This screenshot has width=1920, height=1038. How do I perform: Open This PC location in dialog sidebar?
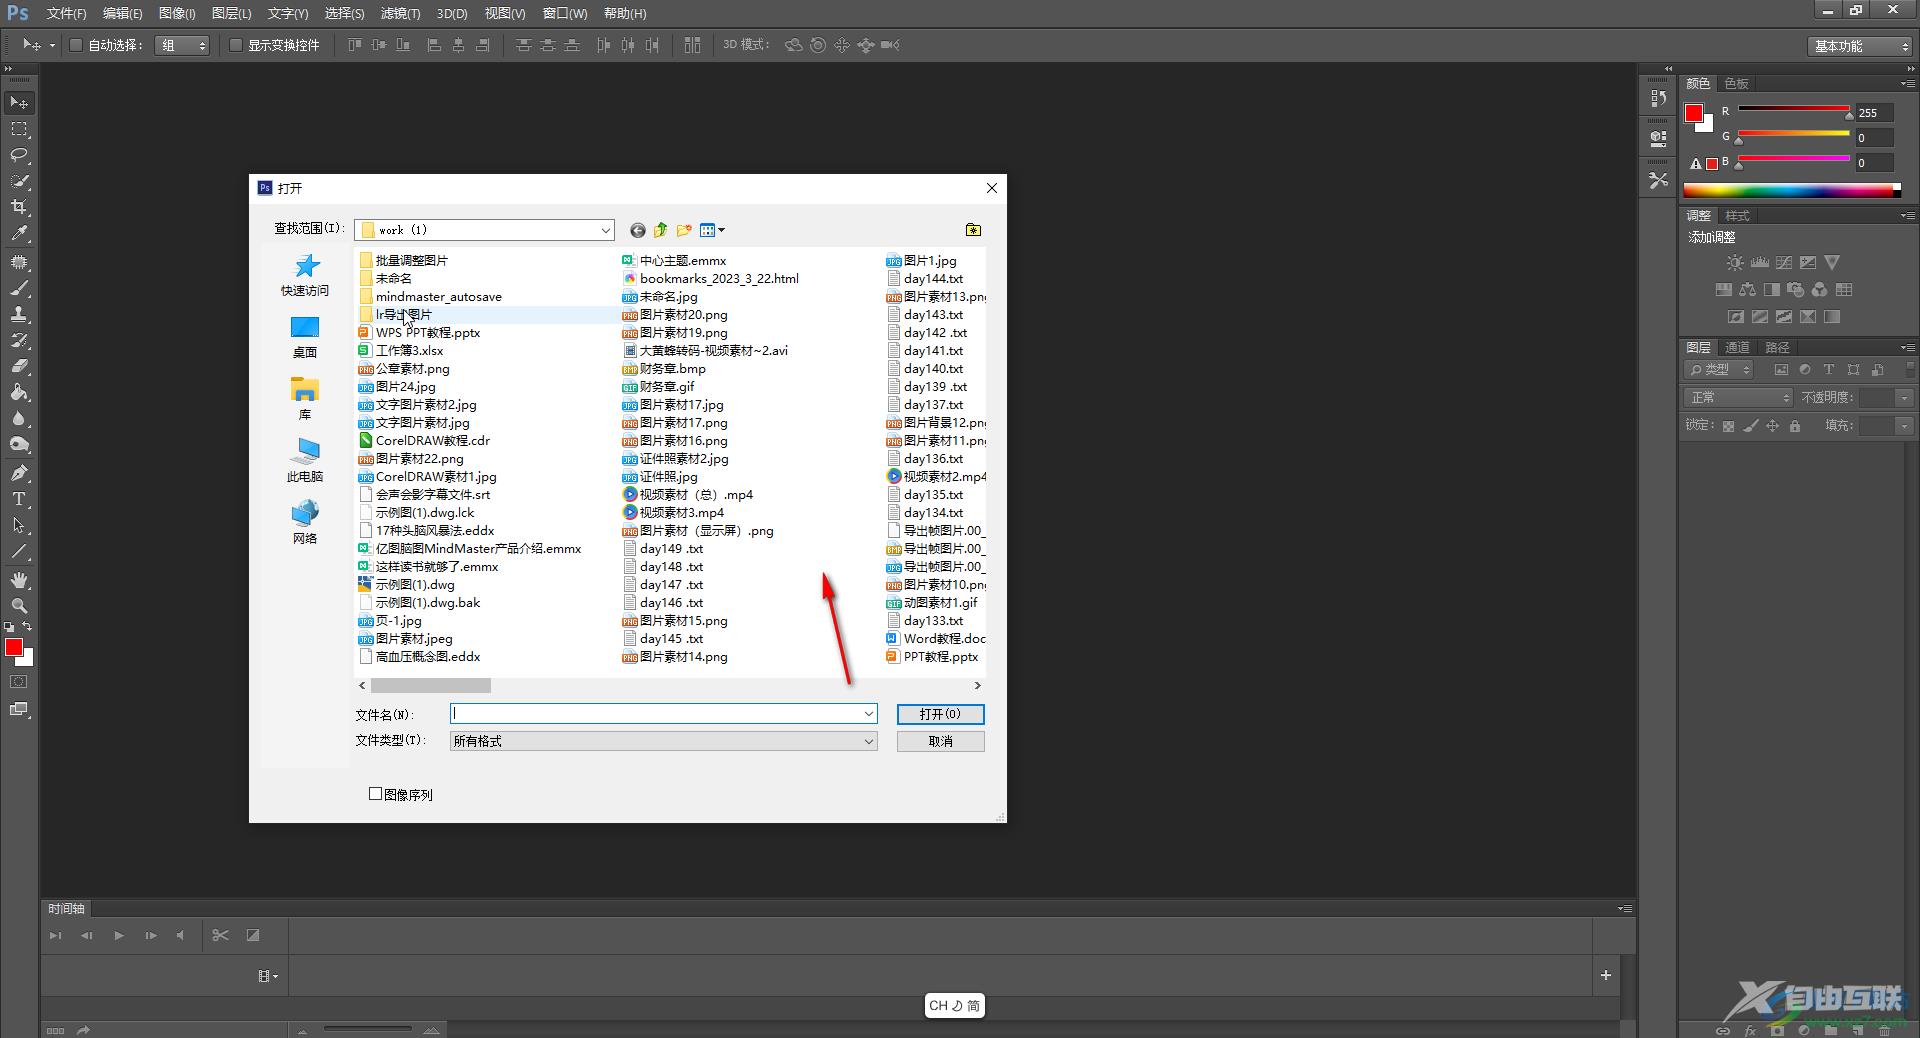305,461
